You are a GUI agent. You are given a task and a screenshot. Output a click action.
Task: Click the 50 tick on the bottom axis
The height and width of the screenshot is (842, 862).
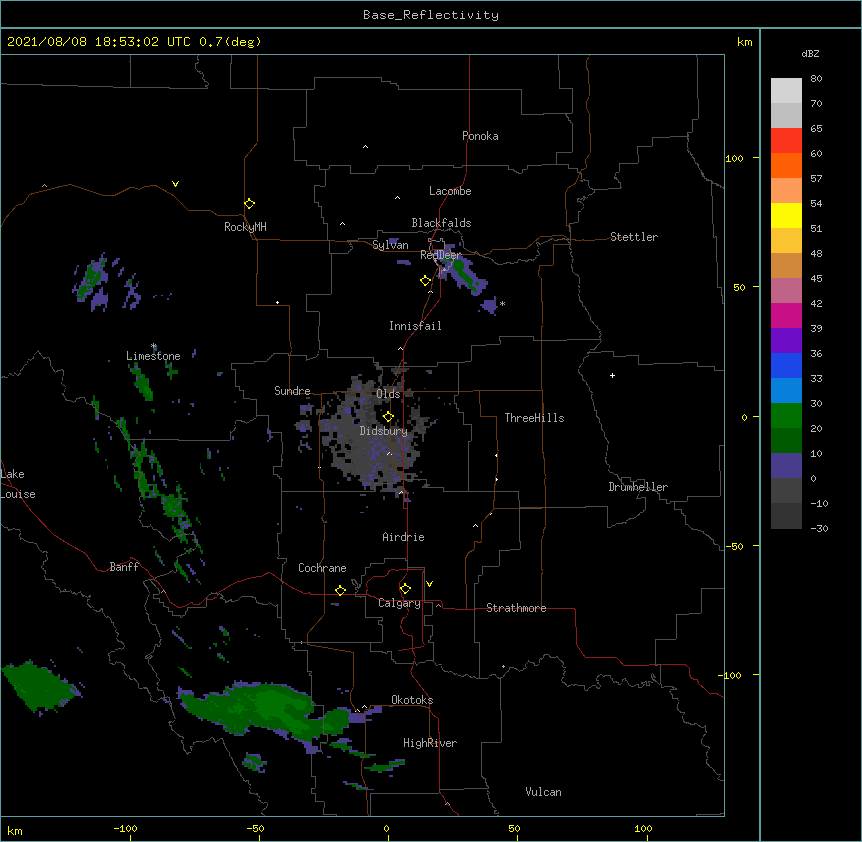pyautogui.click(x=514, y=828)
